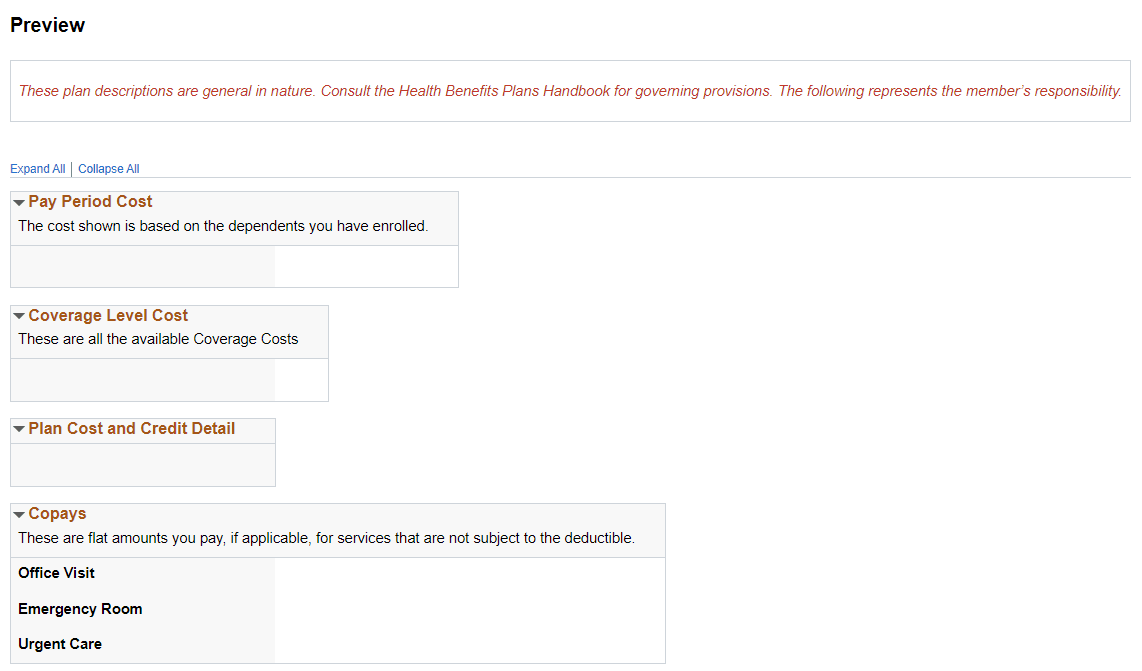Select the Office Visit copay row
The height and width of the screenshot is (671, 1142).
click(55, 573)
